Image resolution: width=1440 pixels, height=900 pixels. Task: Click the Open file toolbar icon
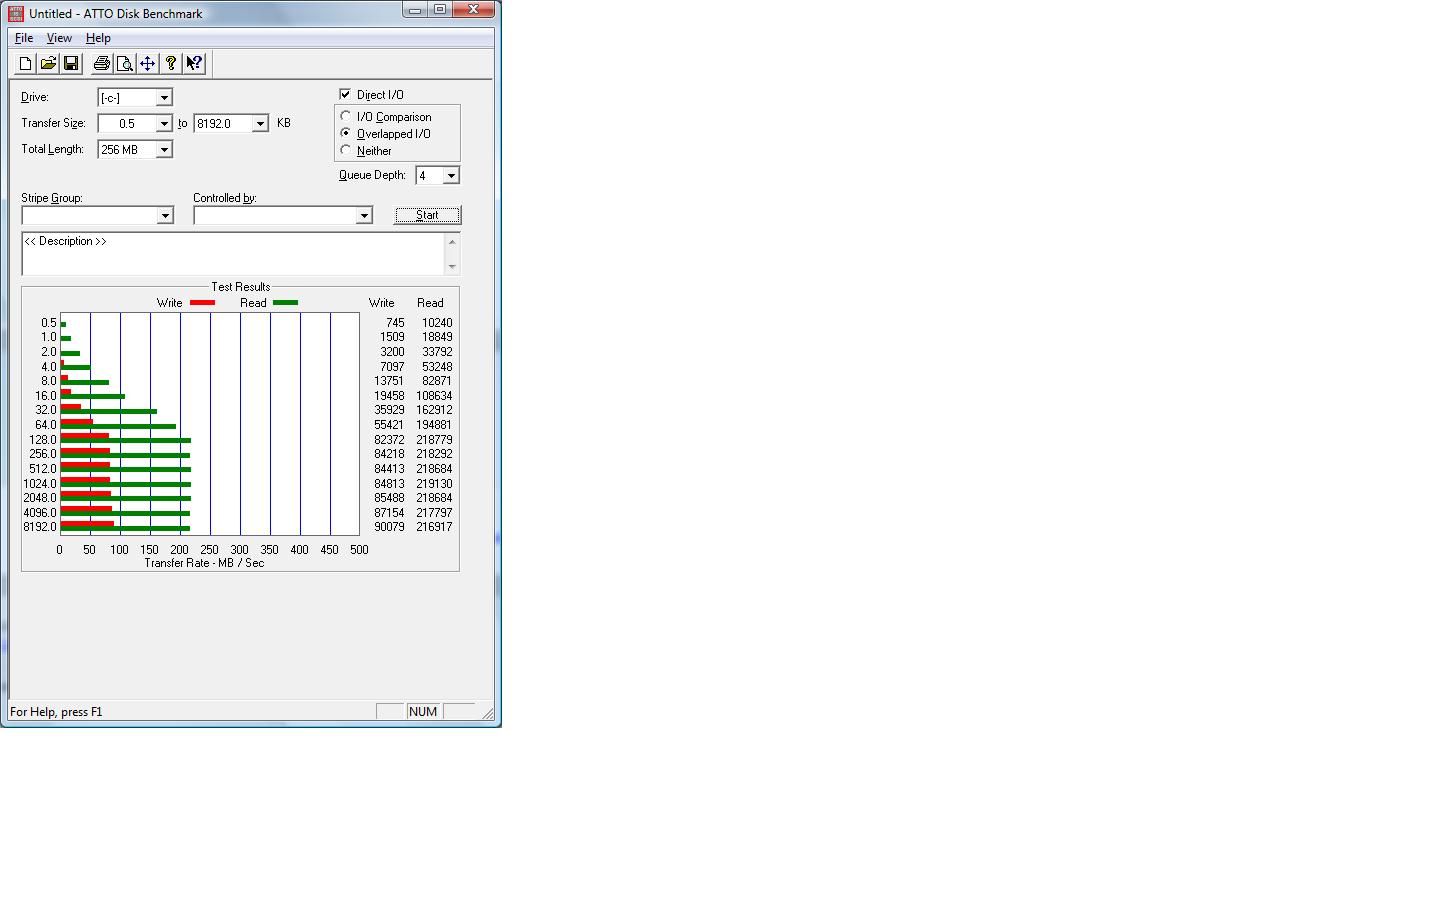(x=48, y=63)
